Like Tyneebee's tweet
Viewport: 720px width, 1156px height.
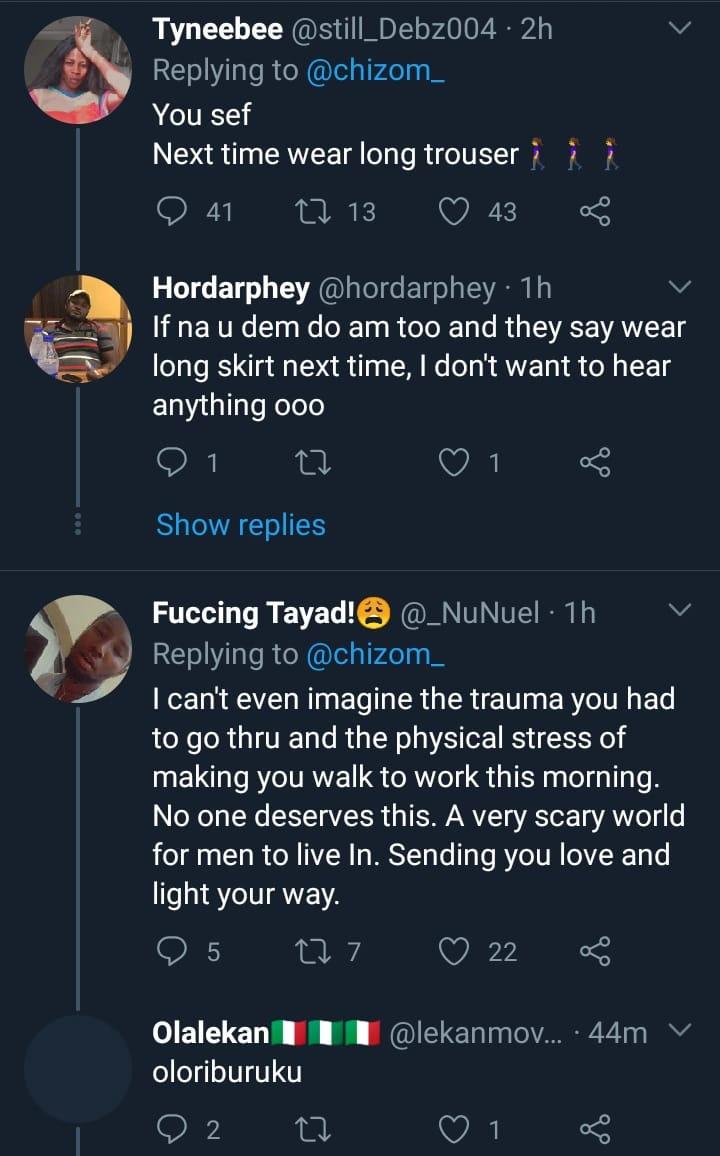456,211
